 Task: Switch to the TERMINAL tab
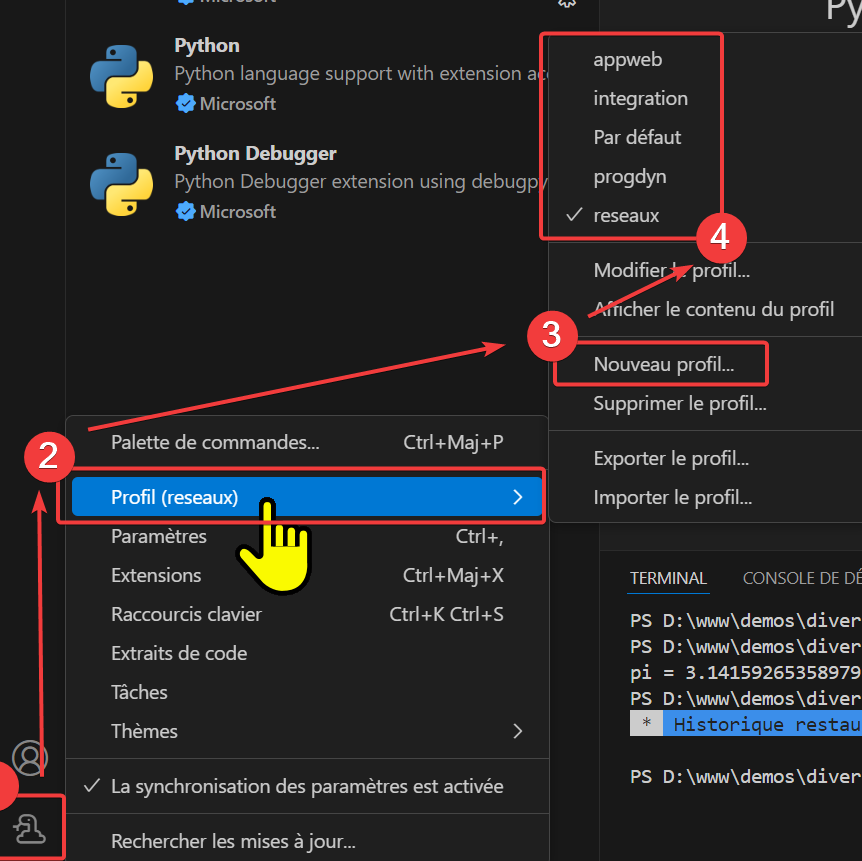tap(668, 578)
